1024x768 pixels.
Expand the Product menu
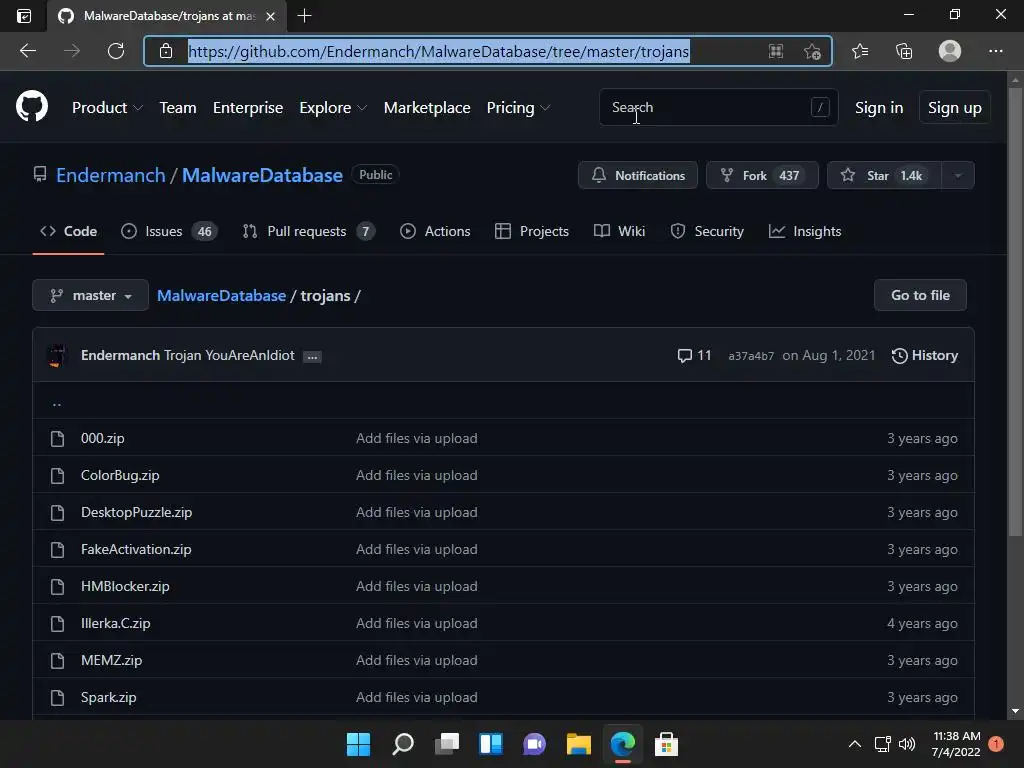107,108
